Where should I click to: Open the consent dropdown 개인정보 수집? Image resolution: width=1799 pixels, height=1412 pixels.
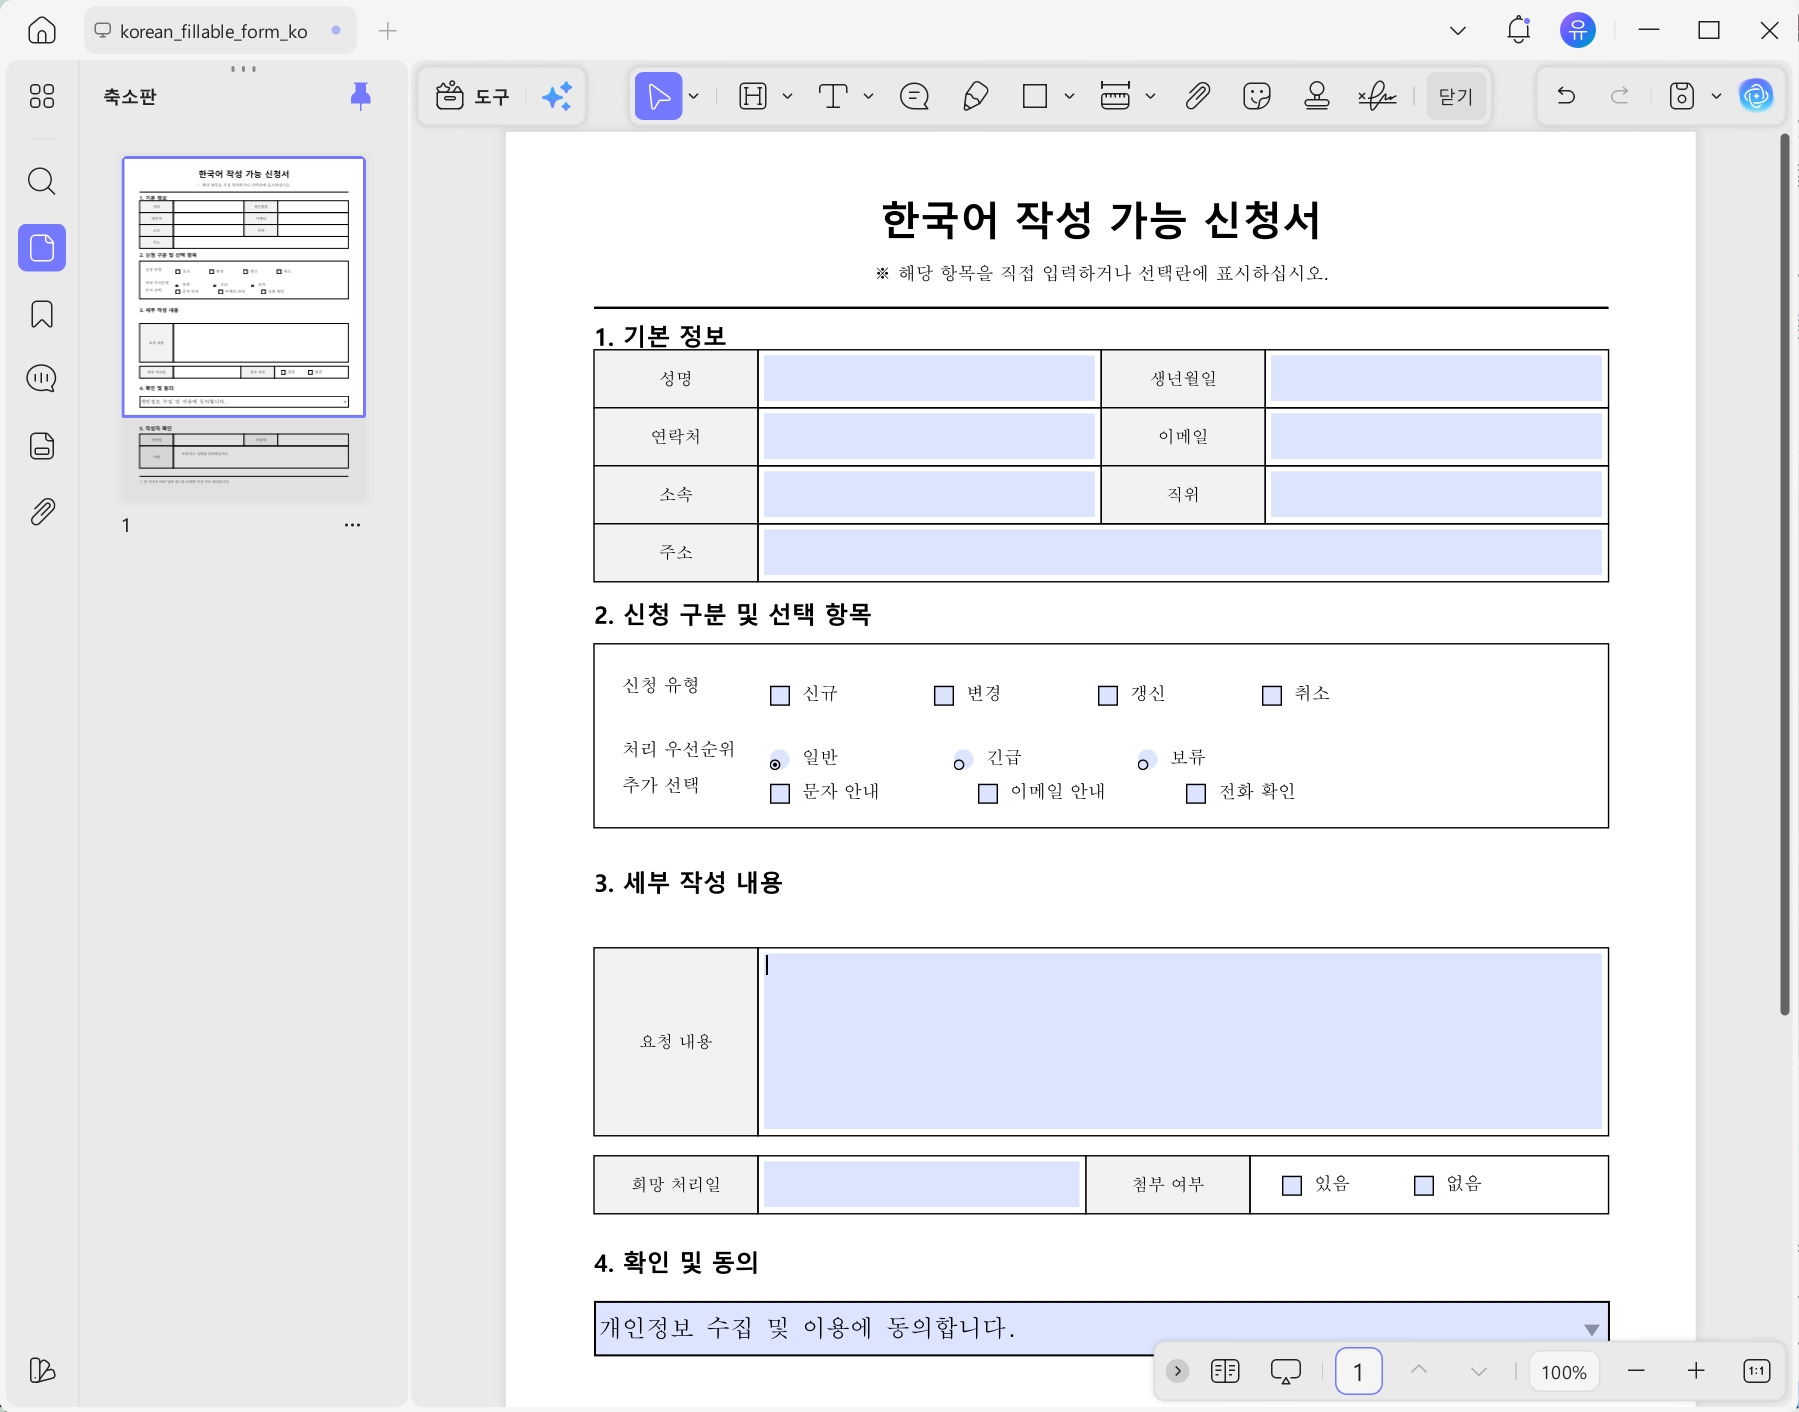(1101, 1328)
